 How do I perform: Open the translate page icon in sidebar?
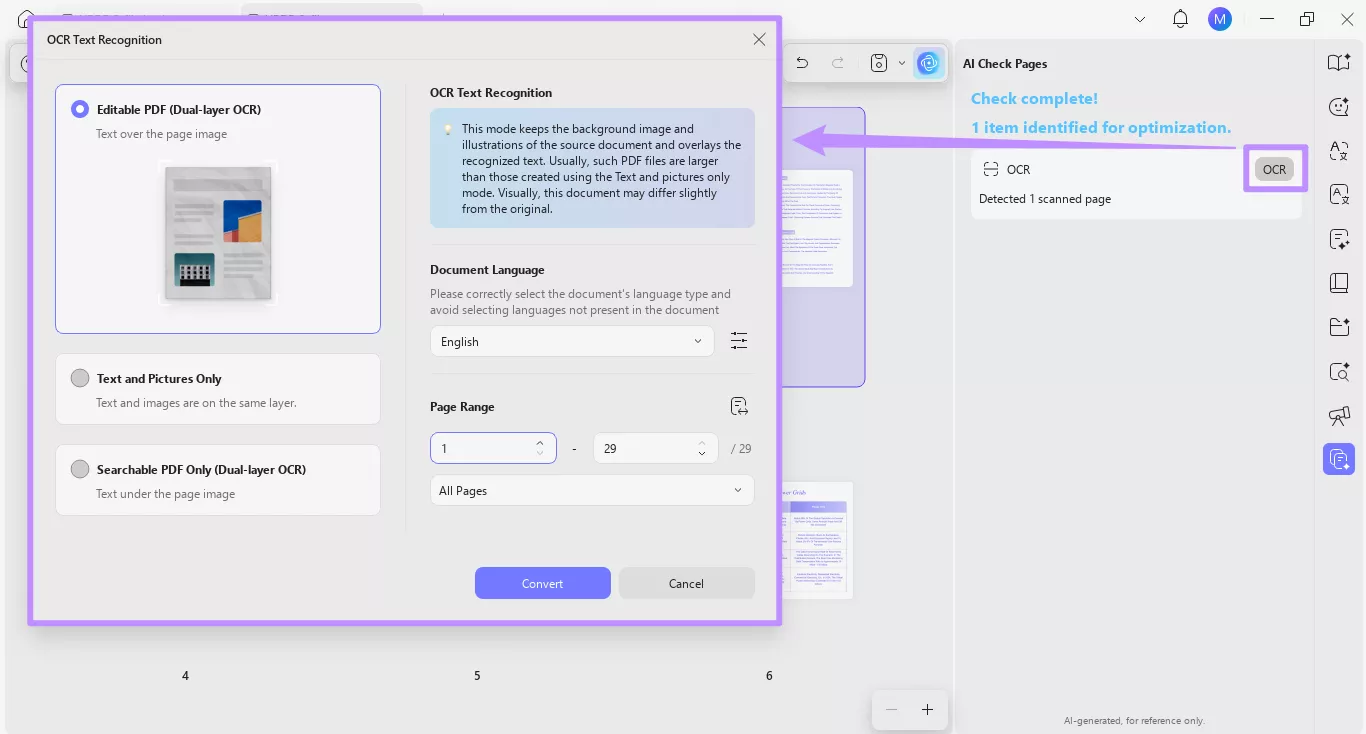coord(1339,195)
